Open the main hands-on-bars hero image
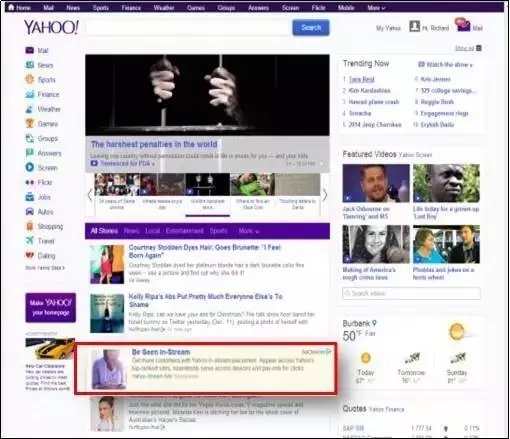This screenshot has width=510, height=439. click(207, 95)
